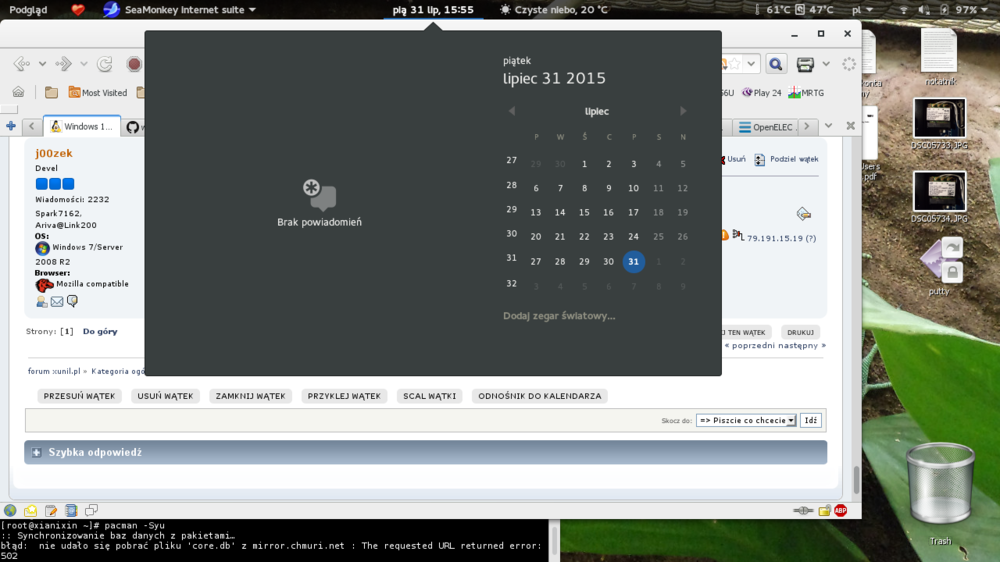Image resolution: width=1000 pixels, height=562 pixels.
Task: Click the ZAMKNIJ WĄTEK button
Action: (251, 396)
